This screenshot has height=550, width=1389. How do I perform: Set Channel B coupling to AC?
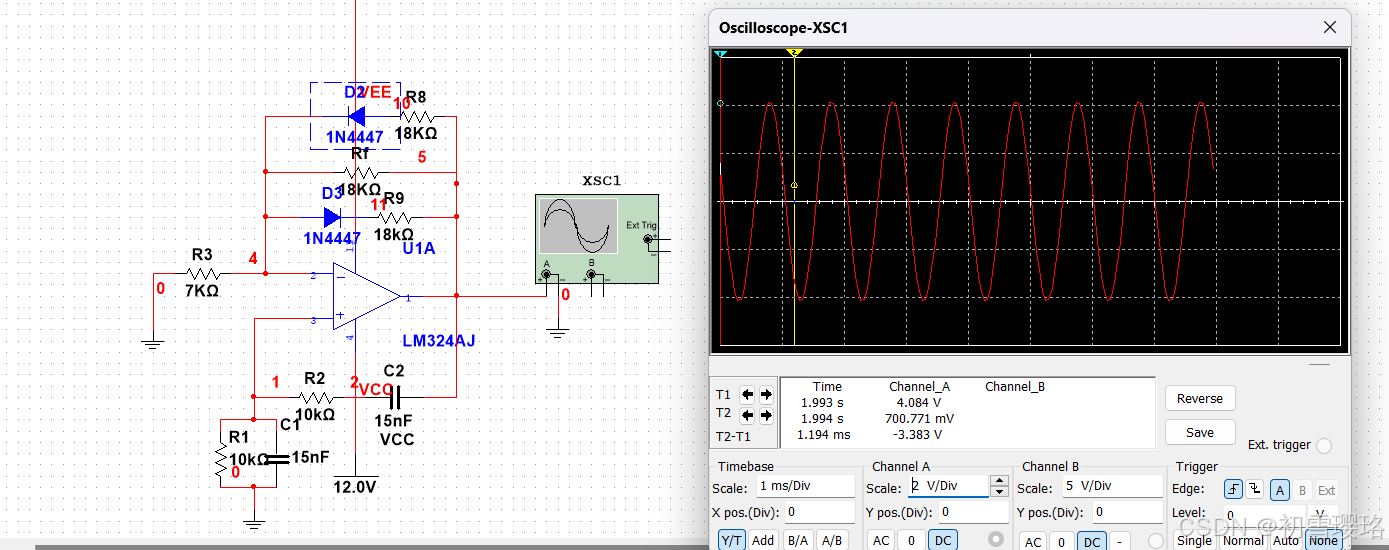coord(1033,541)
